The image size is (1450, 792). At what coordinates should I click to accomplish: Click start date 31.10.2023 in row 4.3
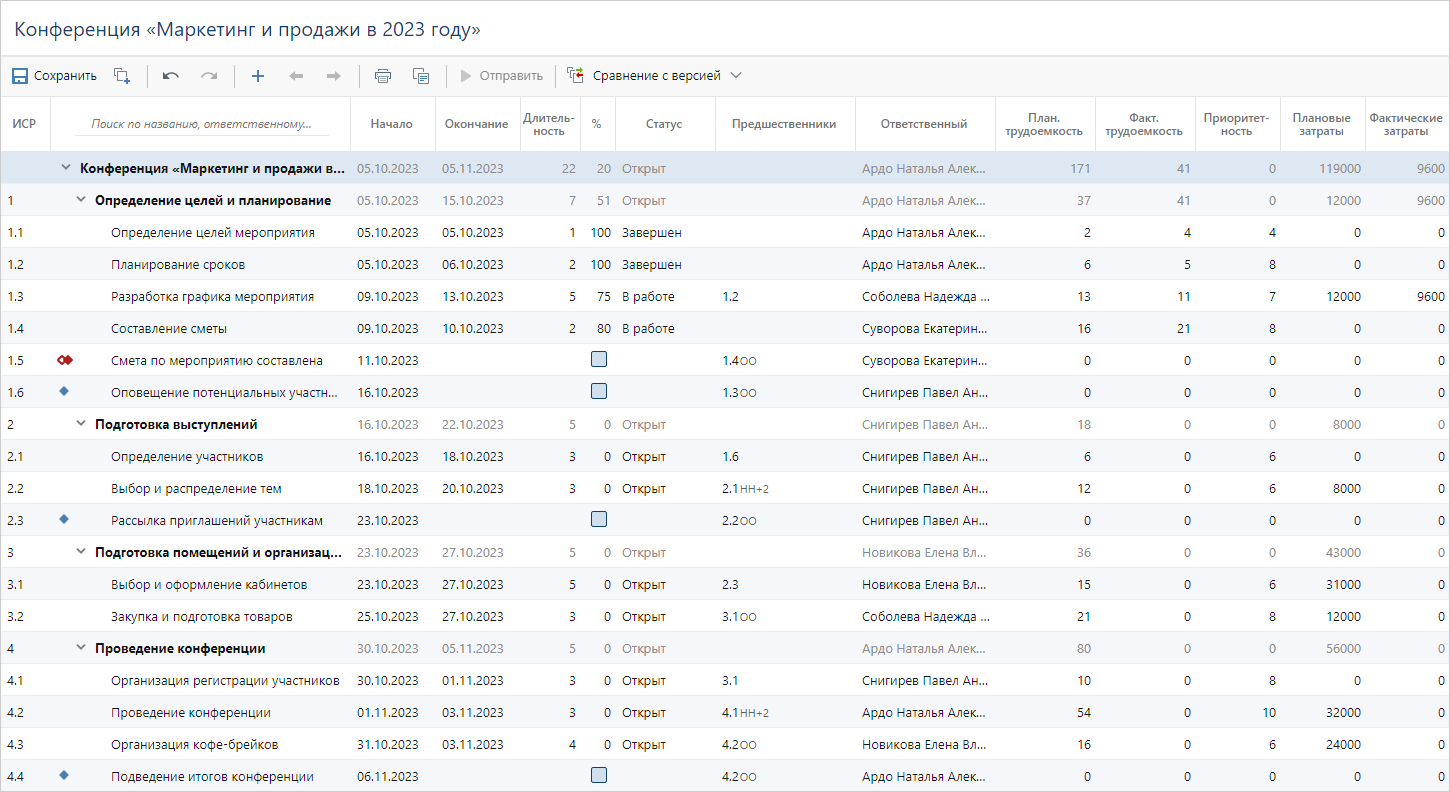tap(388, 744)
